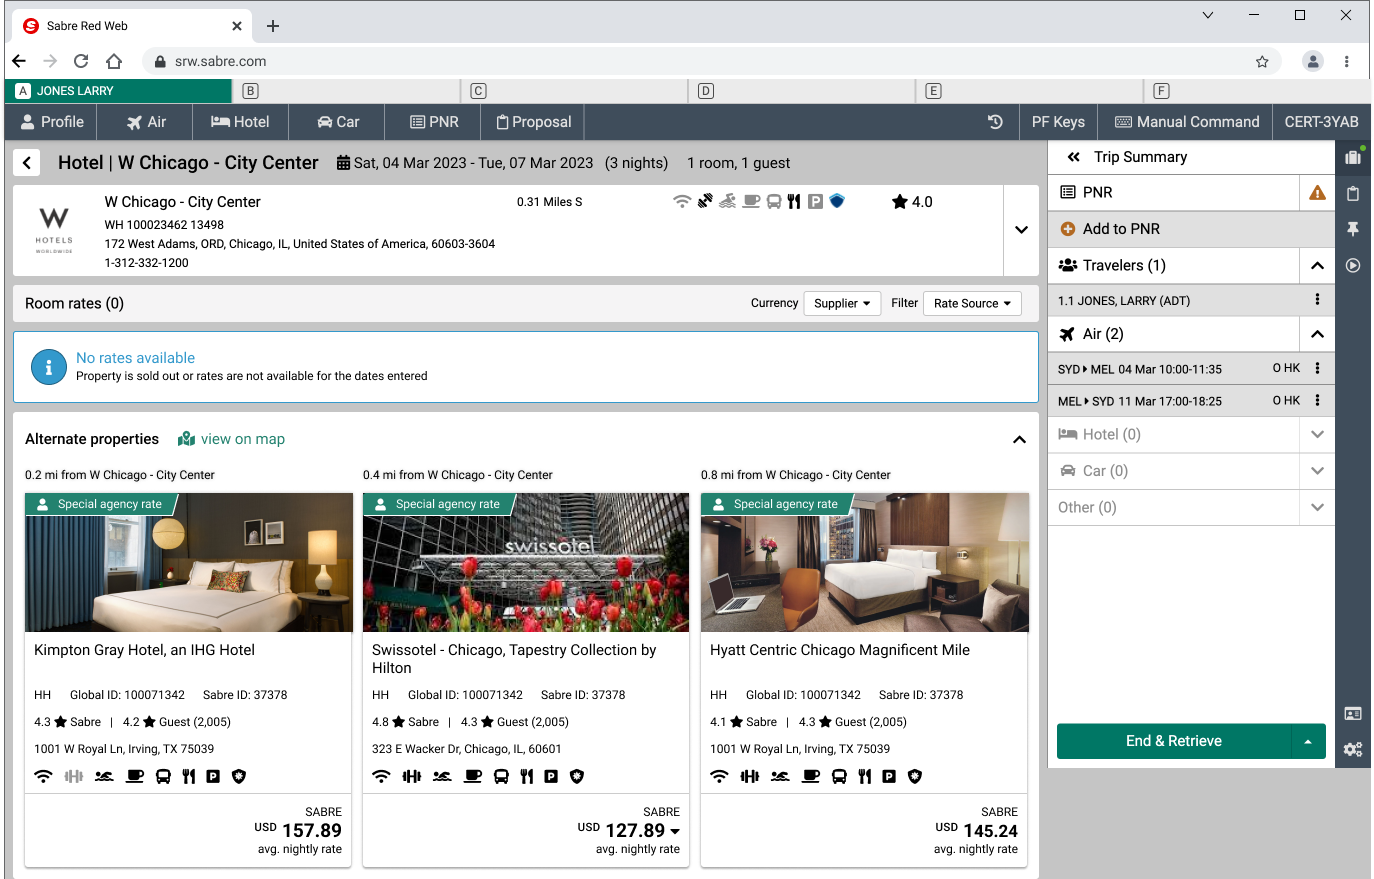Select the JONES LARRY work area tab
Screen dimensions: 1374x879
tap(118, 91)
